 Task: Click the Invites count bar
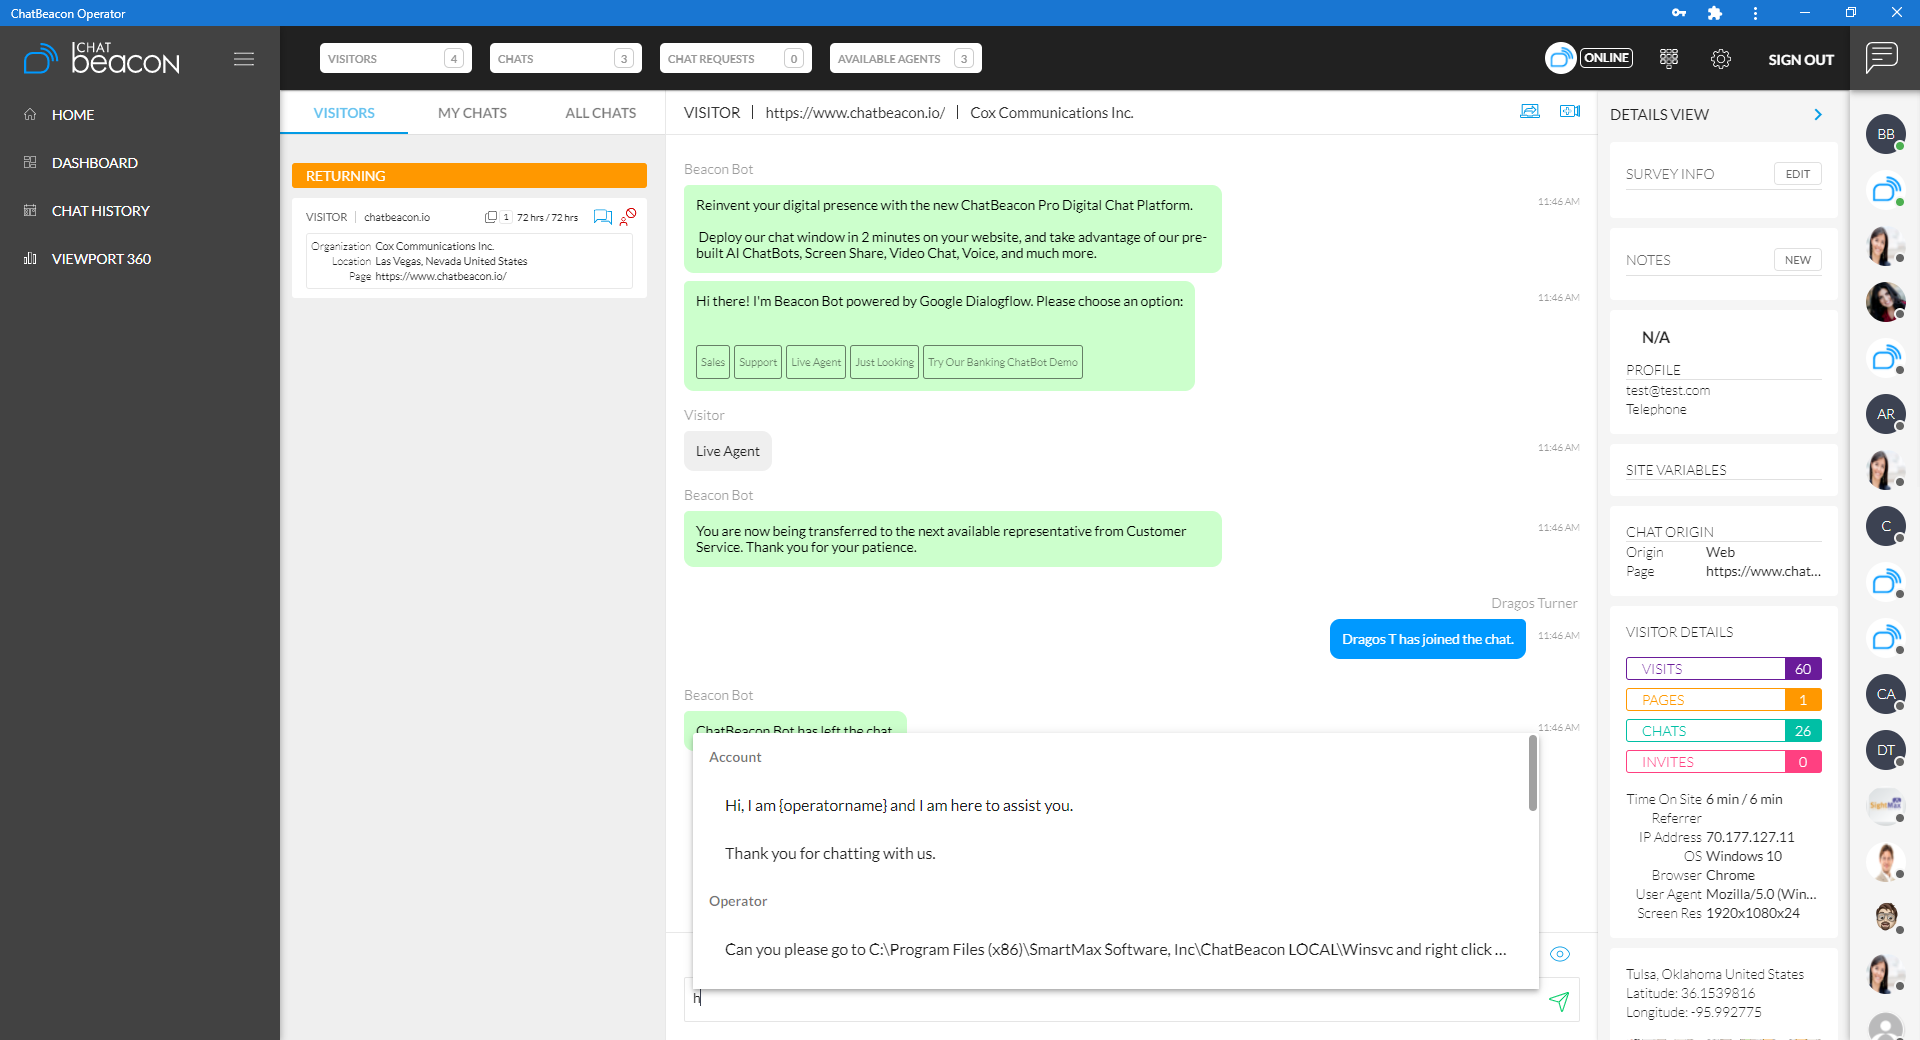[1723, 762]
